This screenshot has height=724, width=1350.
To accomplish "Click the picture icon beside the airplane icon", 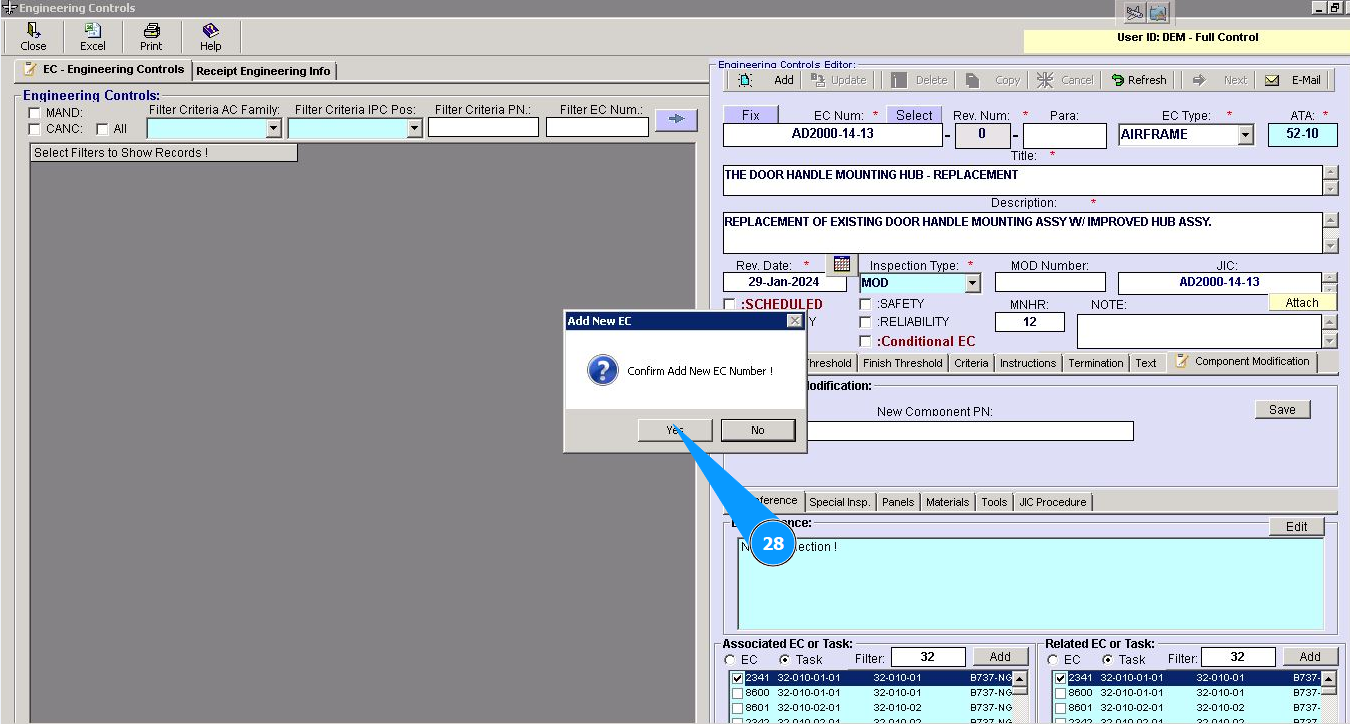I will 1158,12.
